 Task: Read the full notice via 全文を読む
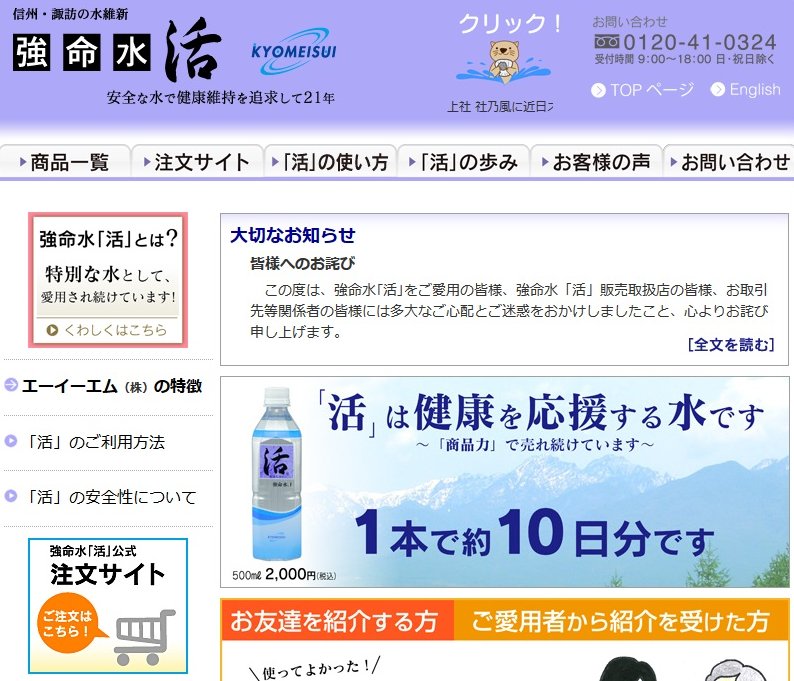point(731,345)
